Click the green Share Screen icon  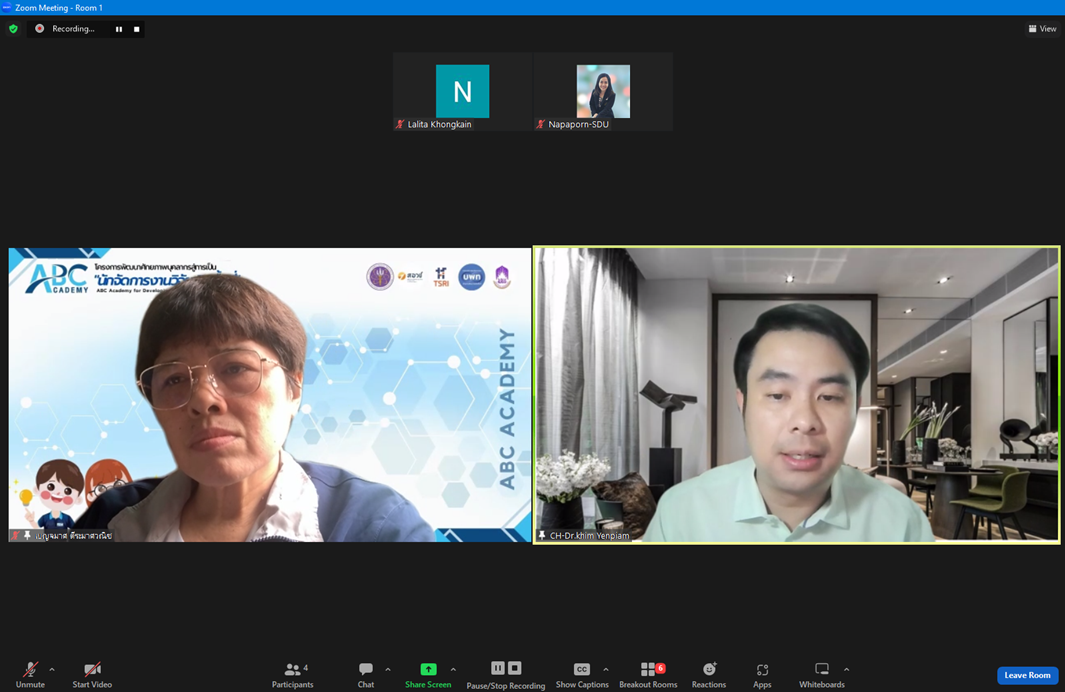(x=428, y=669)
